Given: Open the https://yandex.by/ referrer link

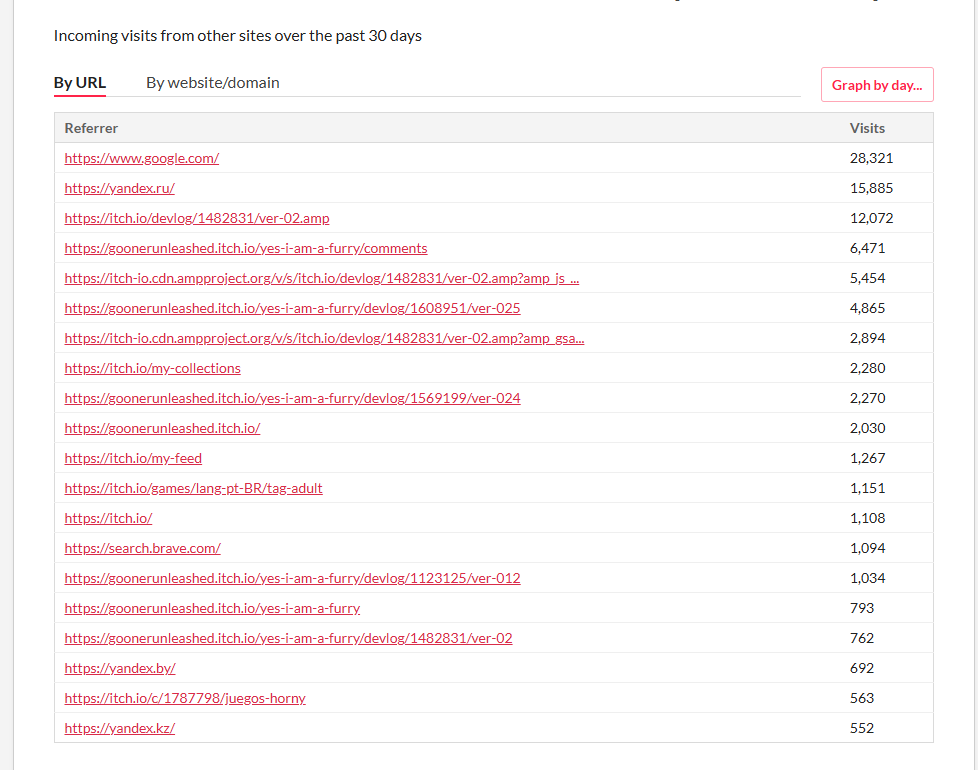Looking at the screenshot, I should 120,668.
